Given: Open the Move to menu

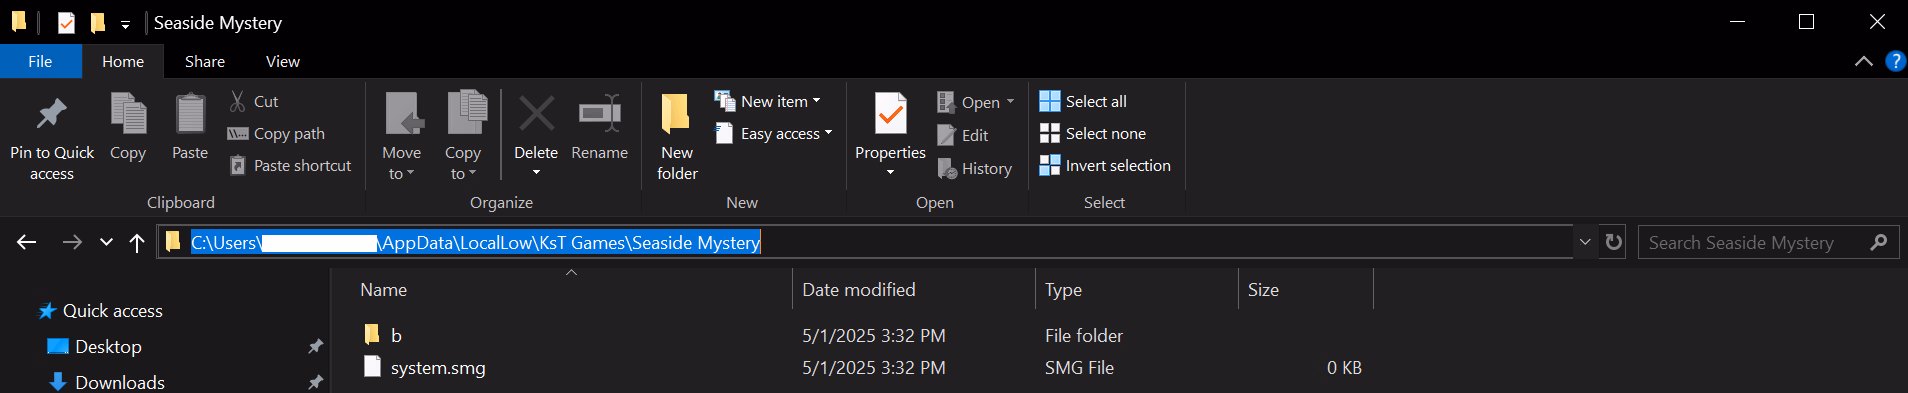Looking at the screenshot, I should (401, 136).
